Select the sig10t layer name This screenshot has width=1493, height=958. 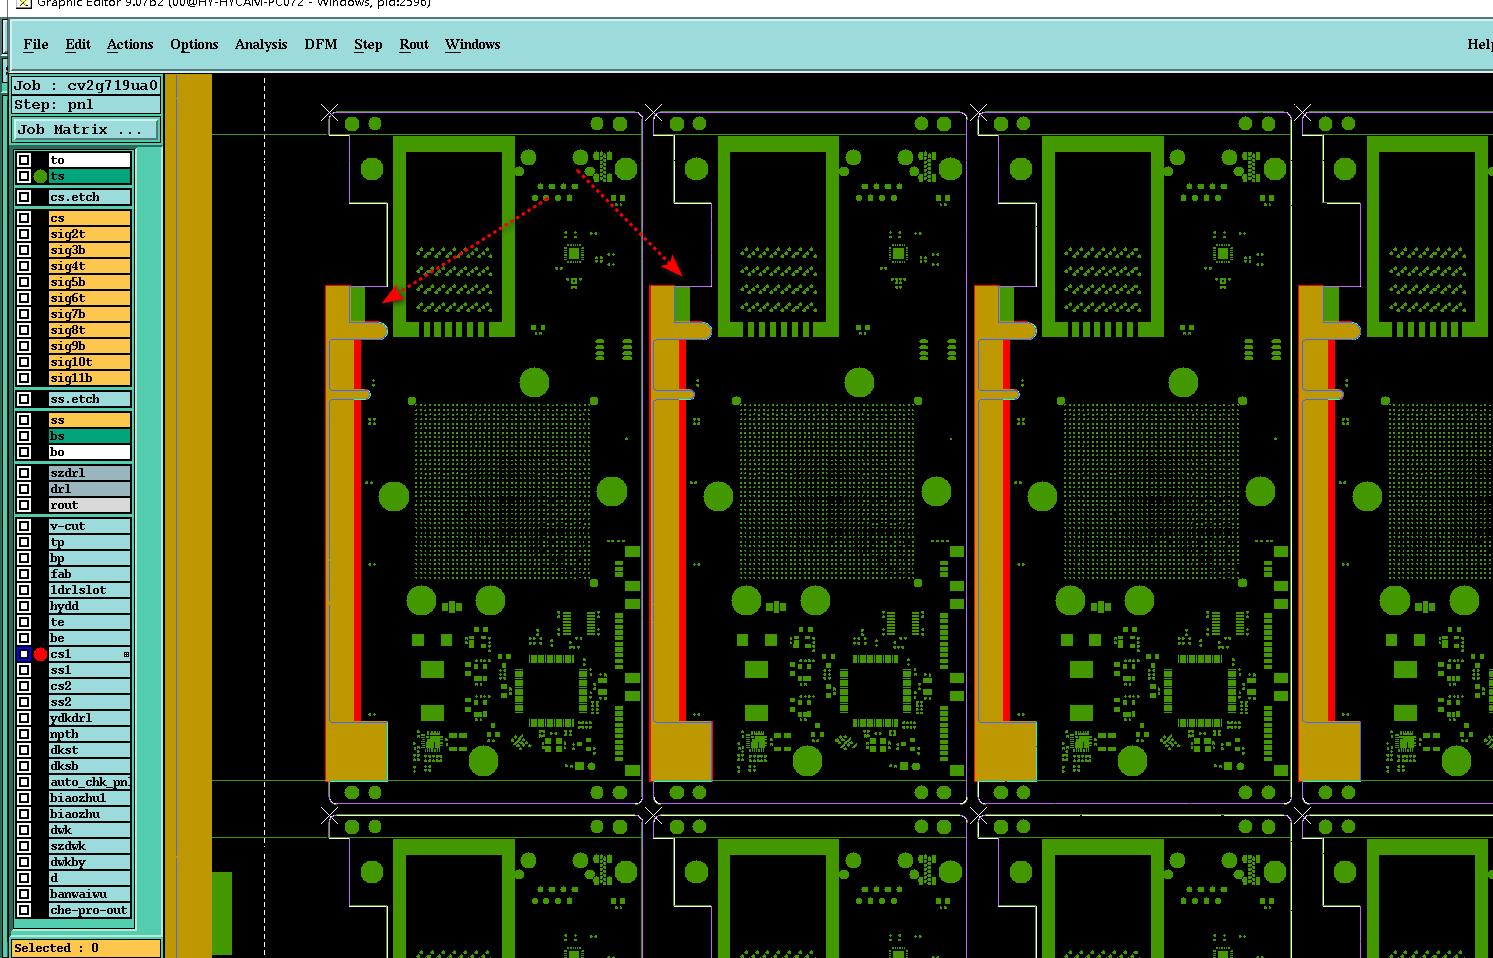click(x=89, y=362)
